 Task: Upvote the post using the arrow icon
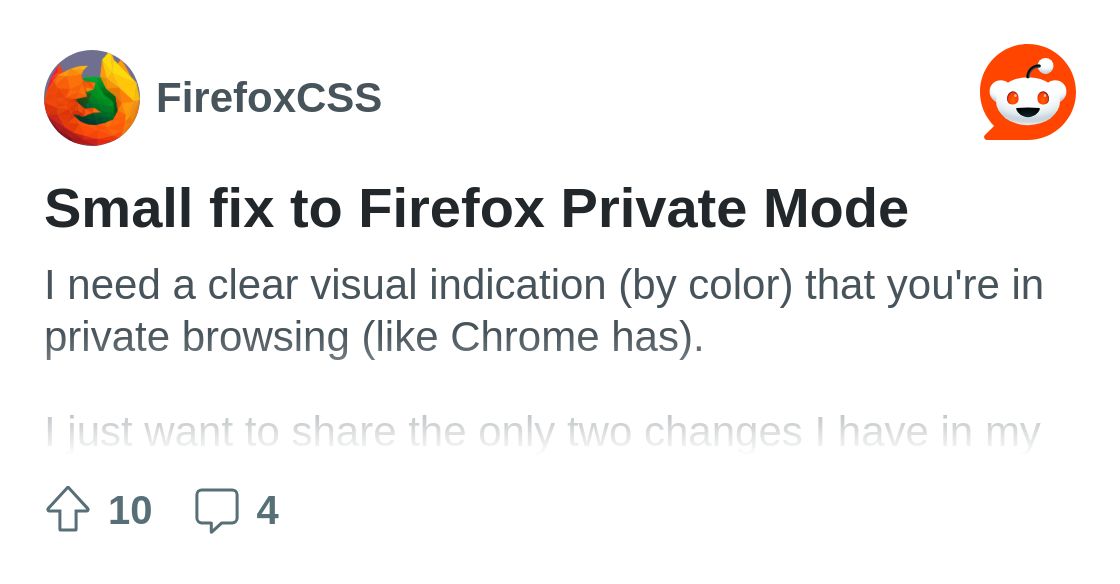click(x=68, y=509)
